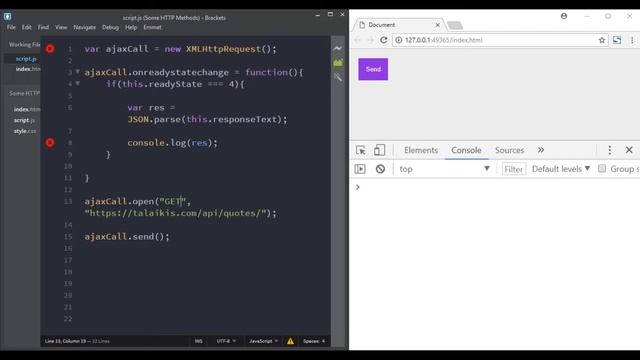This screenshot has height=360, width=640.
Task: Open style.css in the project tree
Action: click(25, 131)
